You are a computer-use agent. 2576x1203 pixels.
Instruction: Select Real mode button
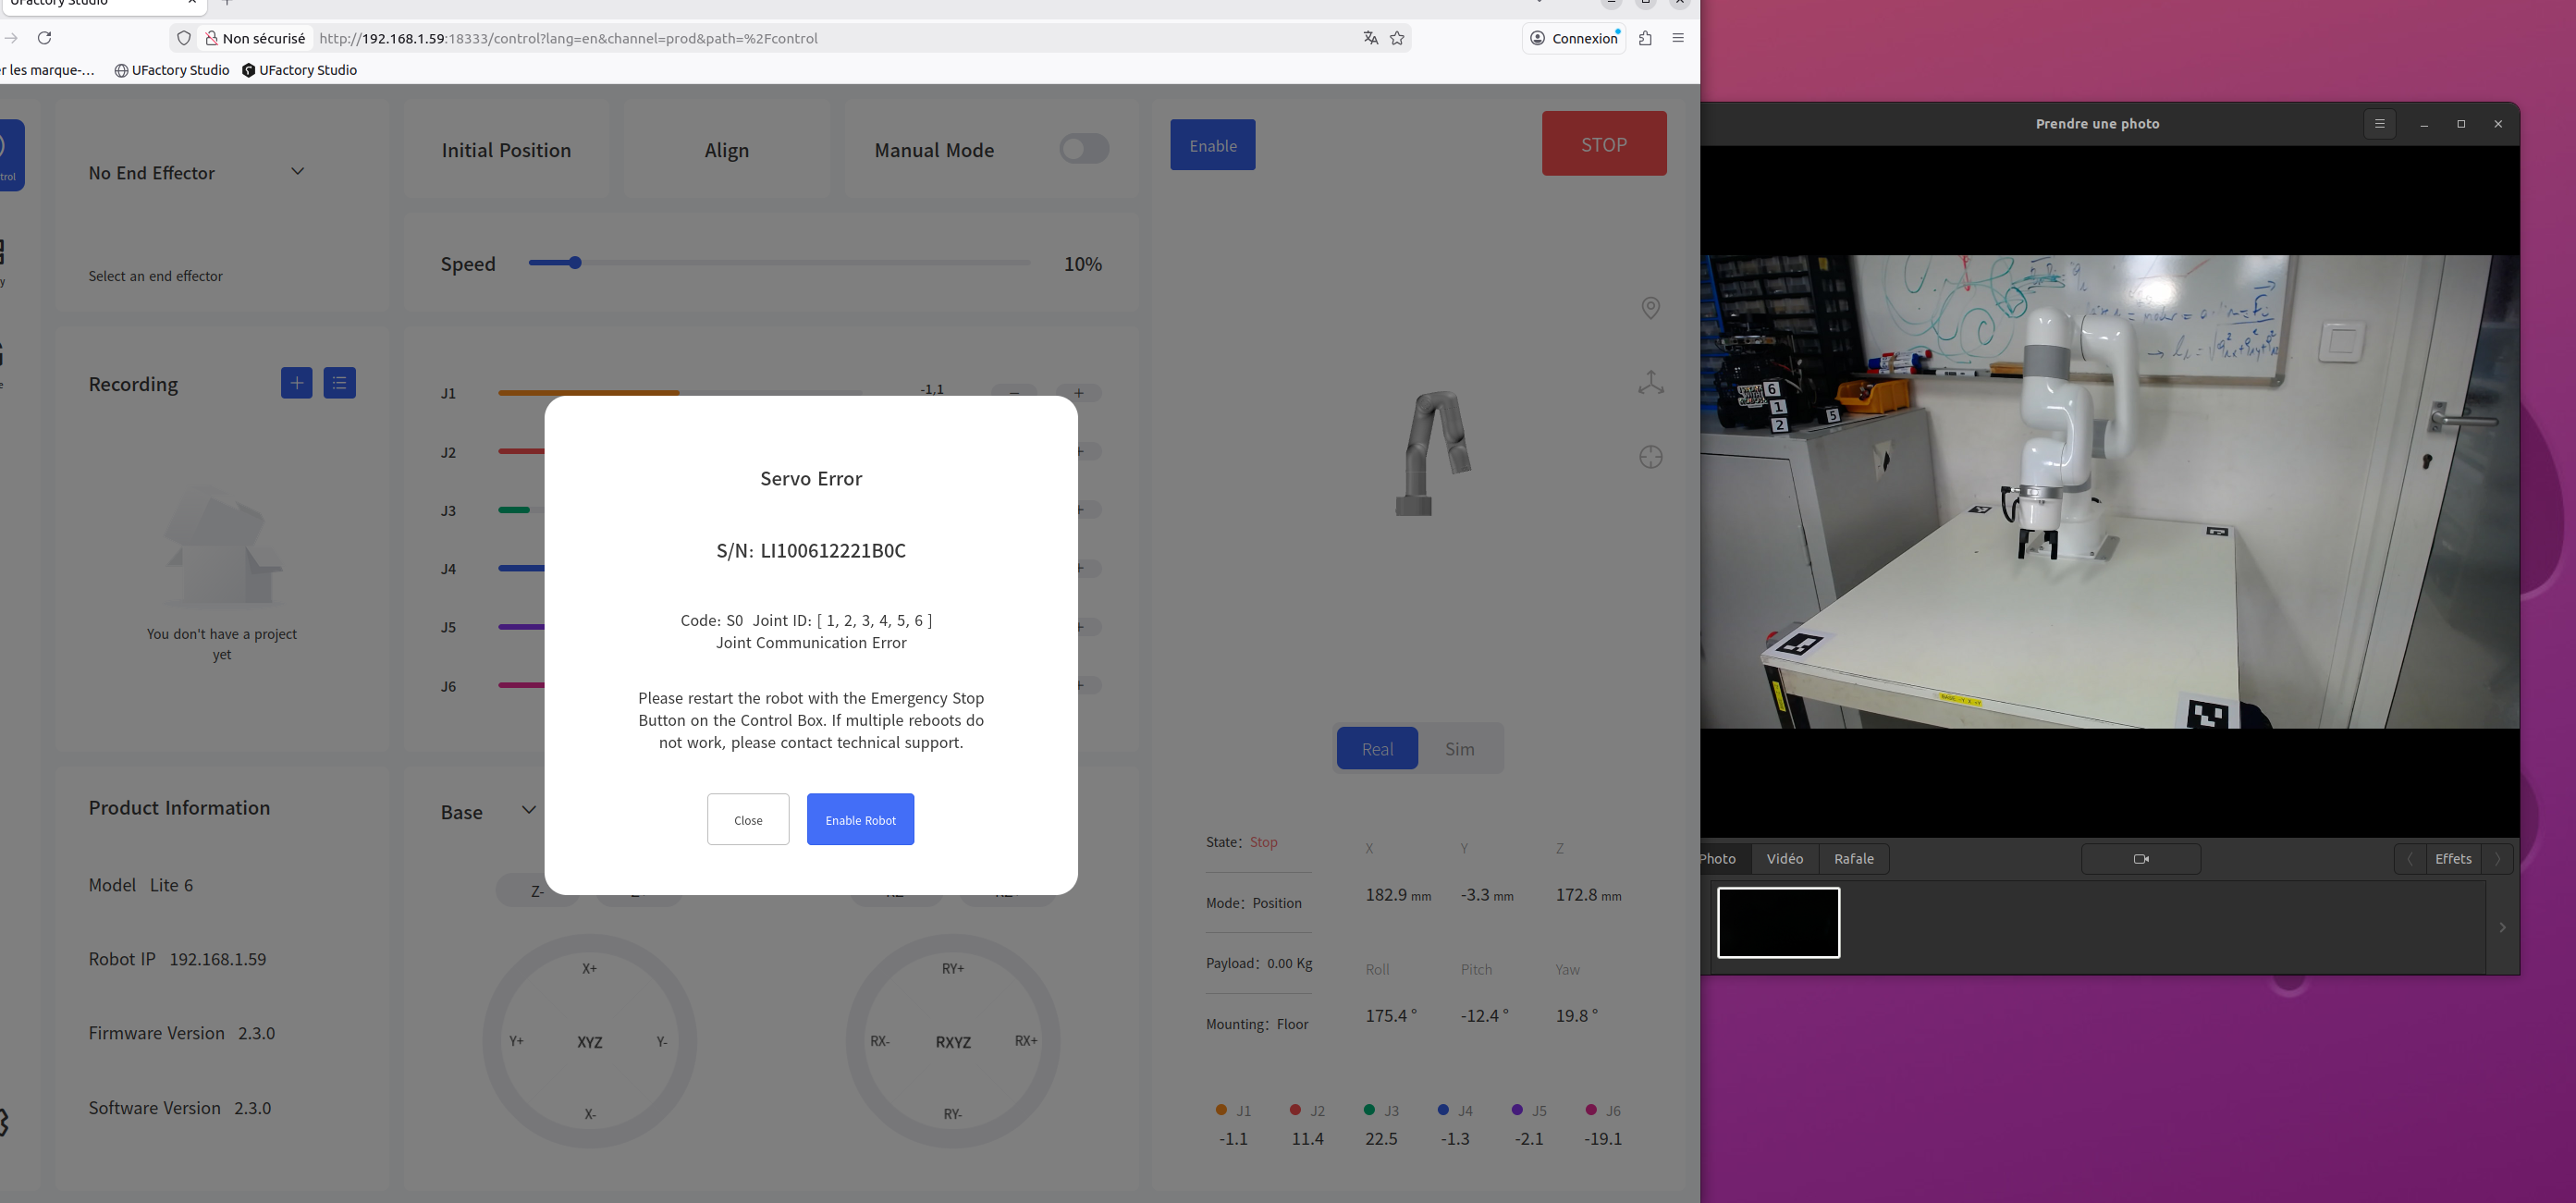pos(1376,749)
